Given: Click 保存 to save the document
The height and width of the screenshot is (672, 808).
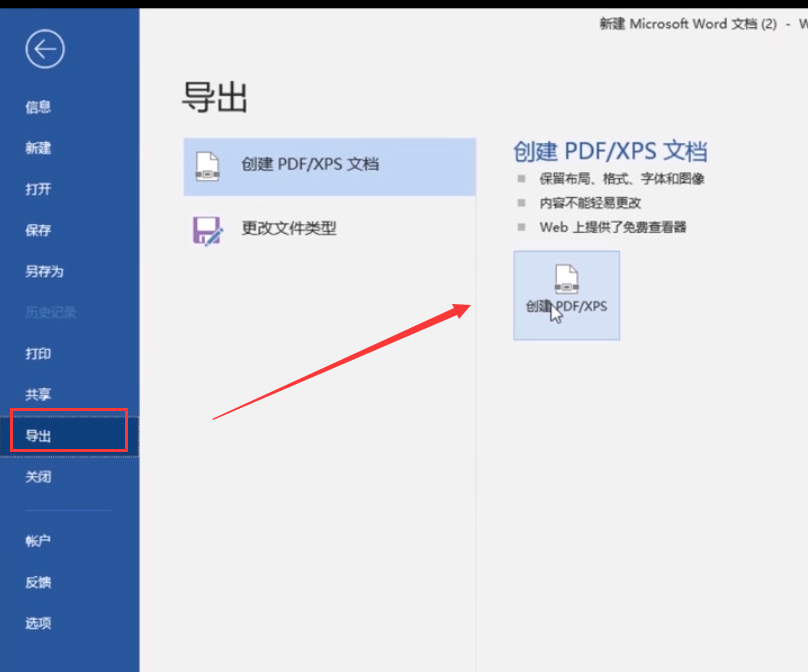Looking at the screenshot, I should tap(38, 230).
